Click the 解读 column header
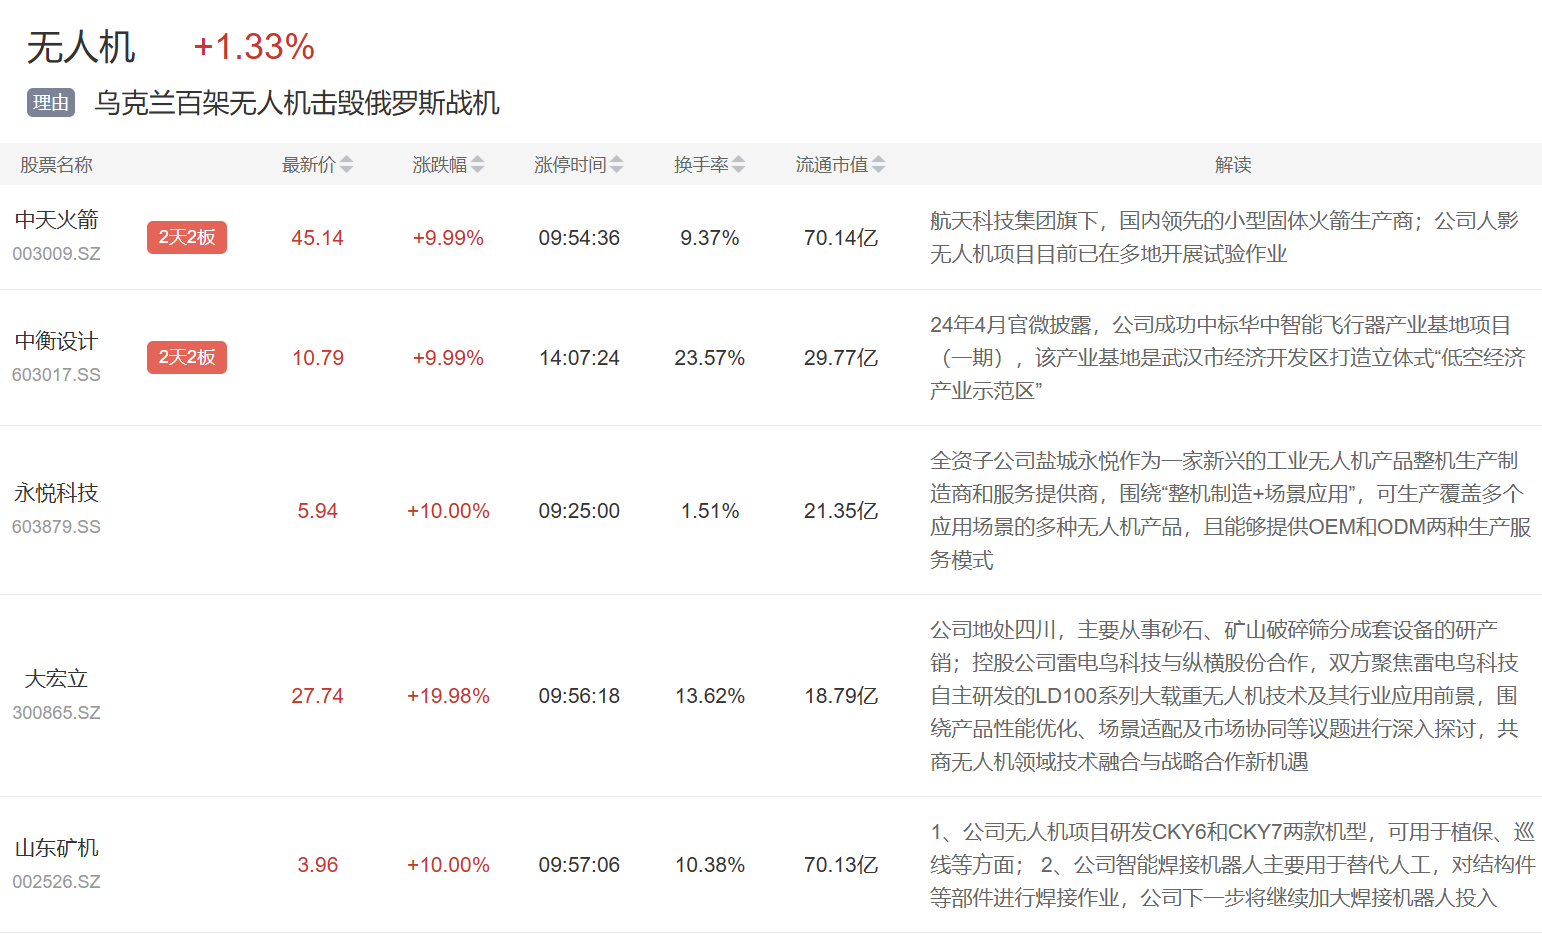The height and width of the screenshot is (934, 1542). tap(1232, 165)
